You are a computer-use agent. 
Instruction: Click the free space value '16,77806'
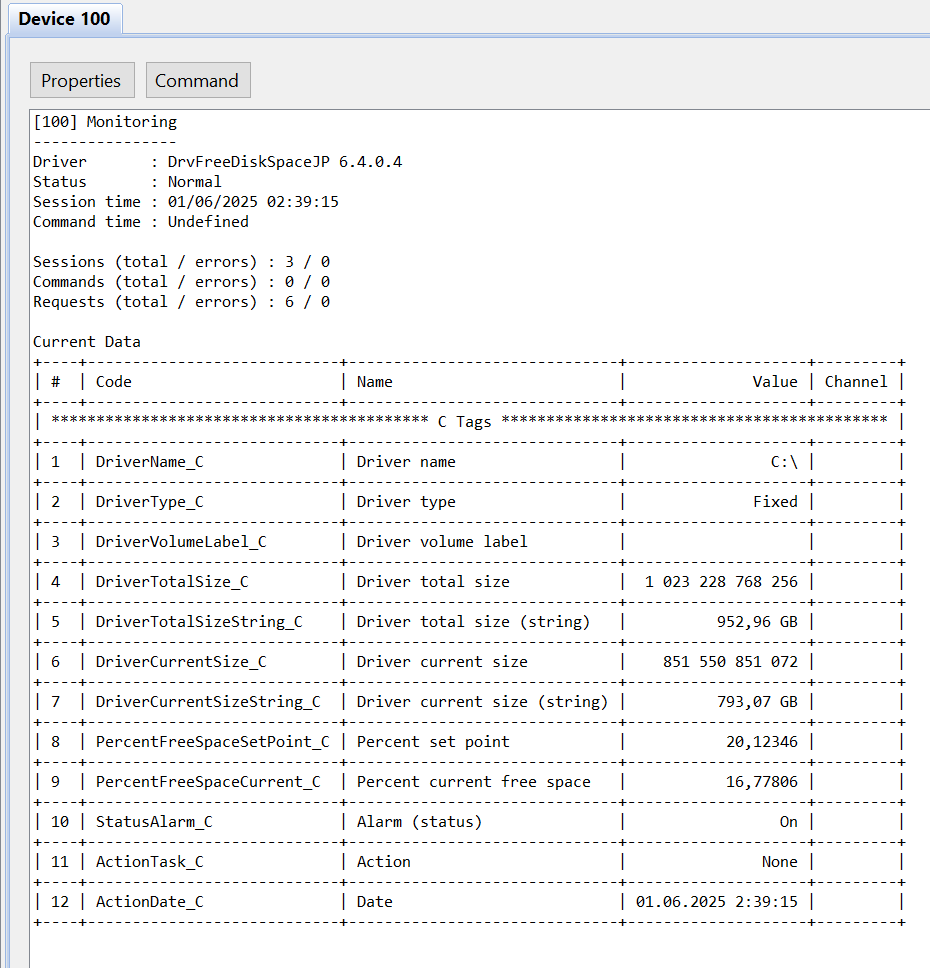point(762,782)
